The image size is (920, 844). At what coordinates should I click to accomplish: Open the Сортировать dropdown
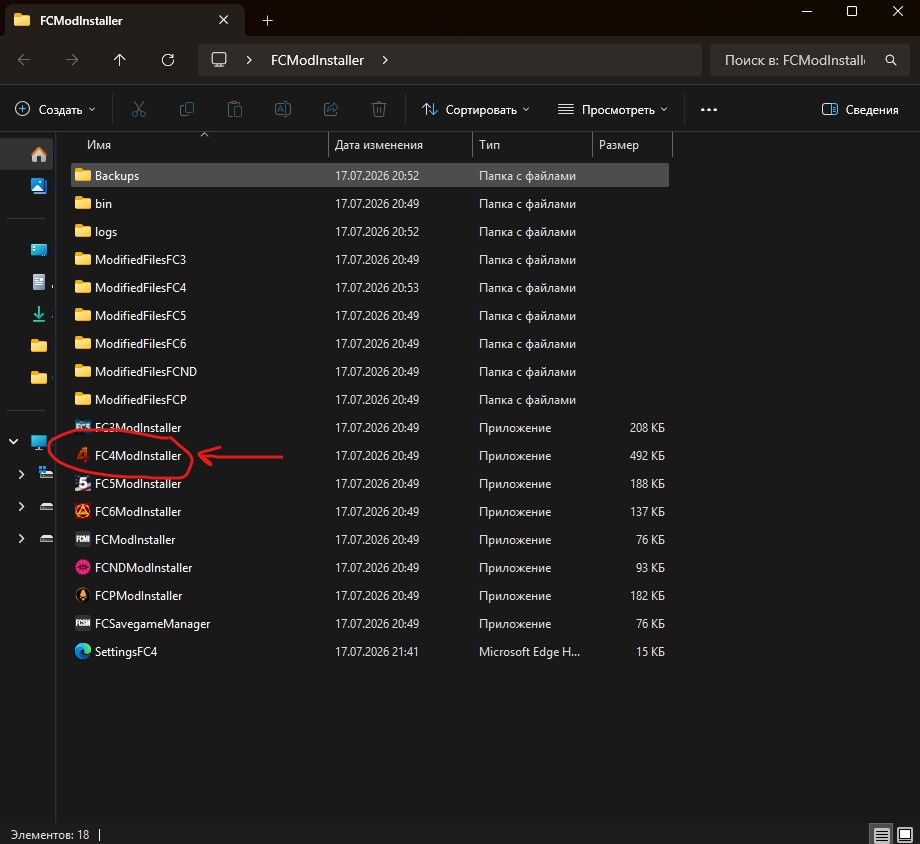tap(476, 110)
